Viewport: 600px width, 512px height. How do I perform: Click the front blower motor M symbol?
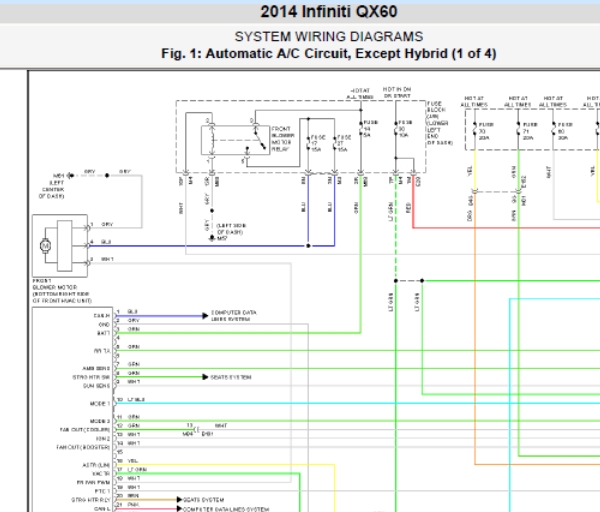(x=46, y=245)
